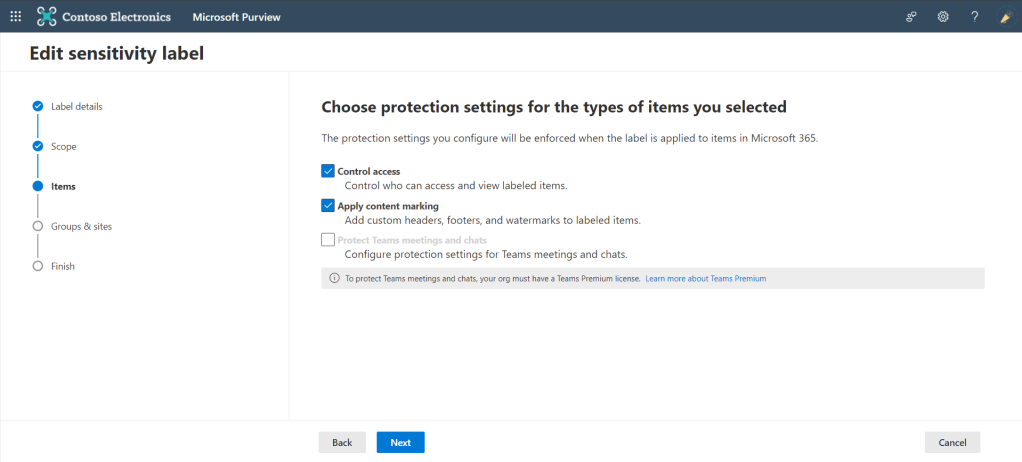The height and width of the screenshot is (462, 1022).
Task: Open the help question mark icon
Action: (974, 17)
